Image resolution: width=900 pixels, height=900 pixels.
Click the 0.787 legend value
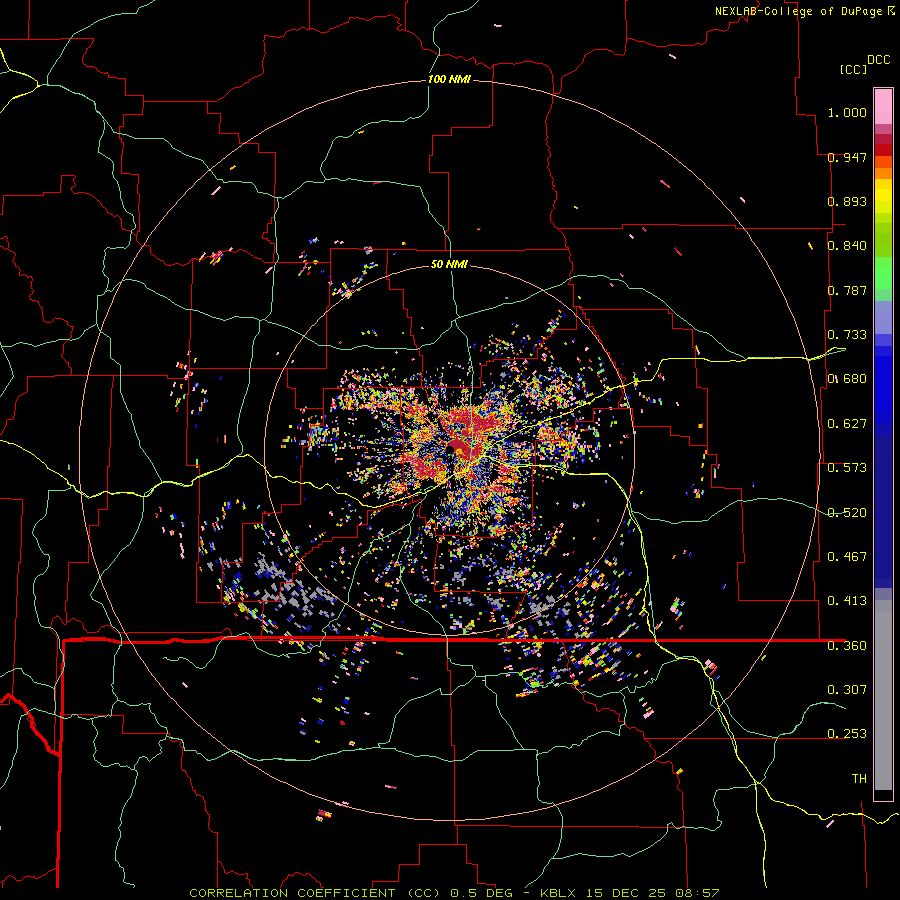[x=847, y=290]
